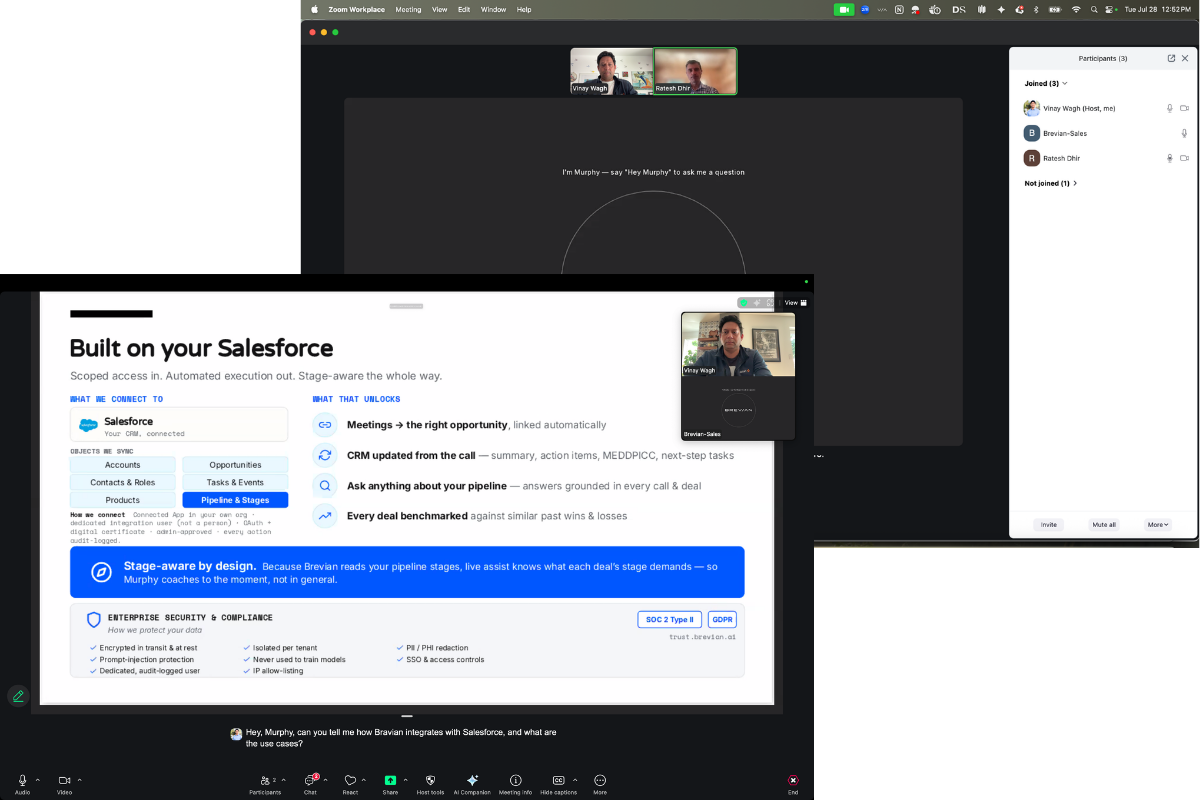Open the Edit menu in menu bar
The image size is (1200, 800).
click(x=464, y=9)
